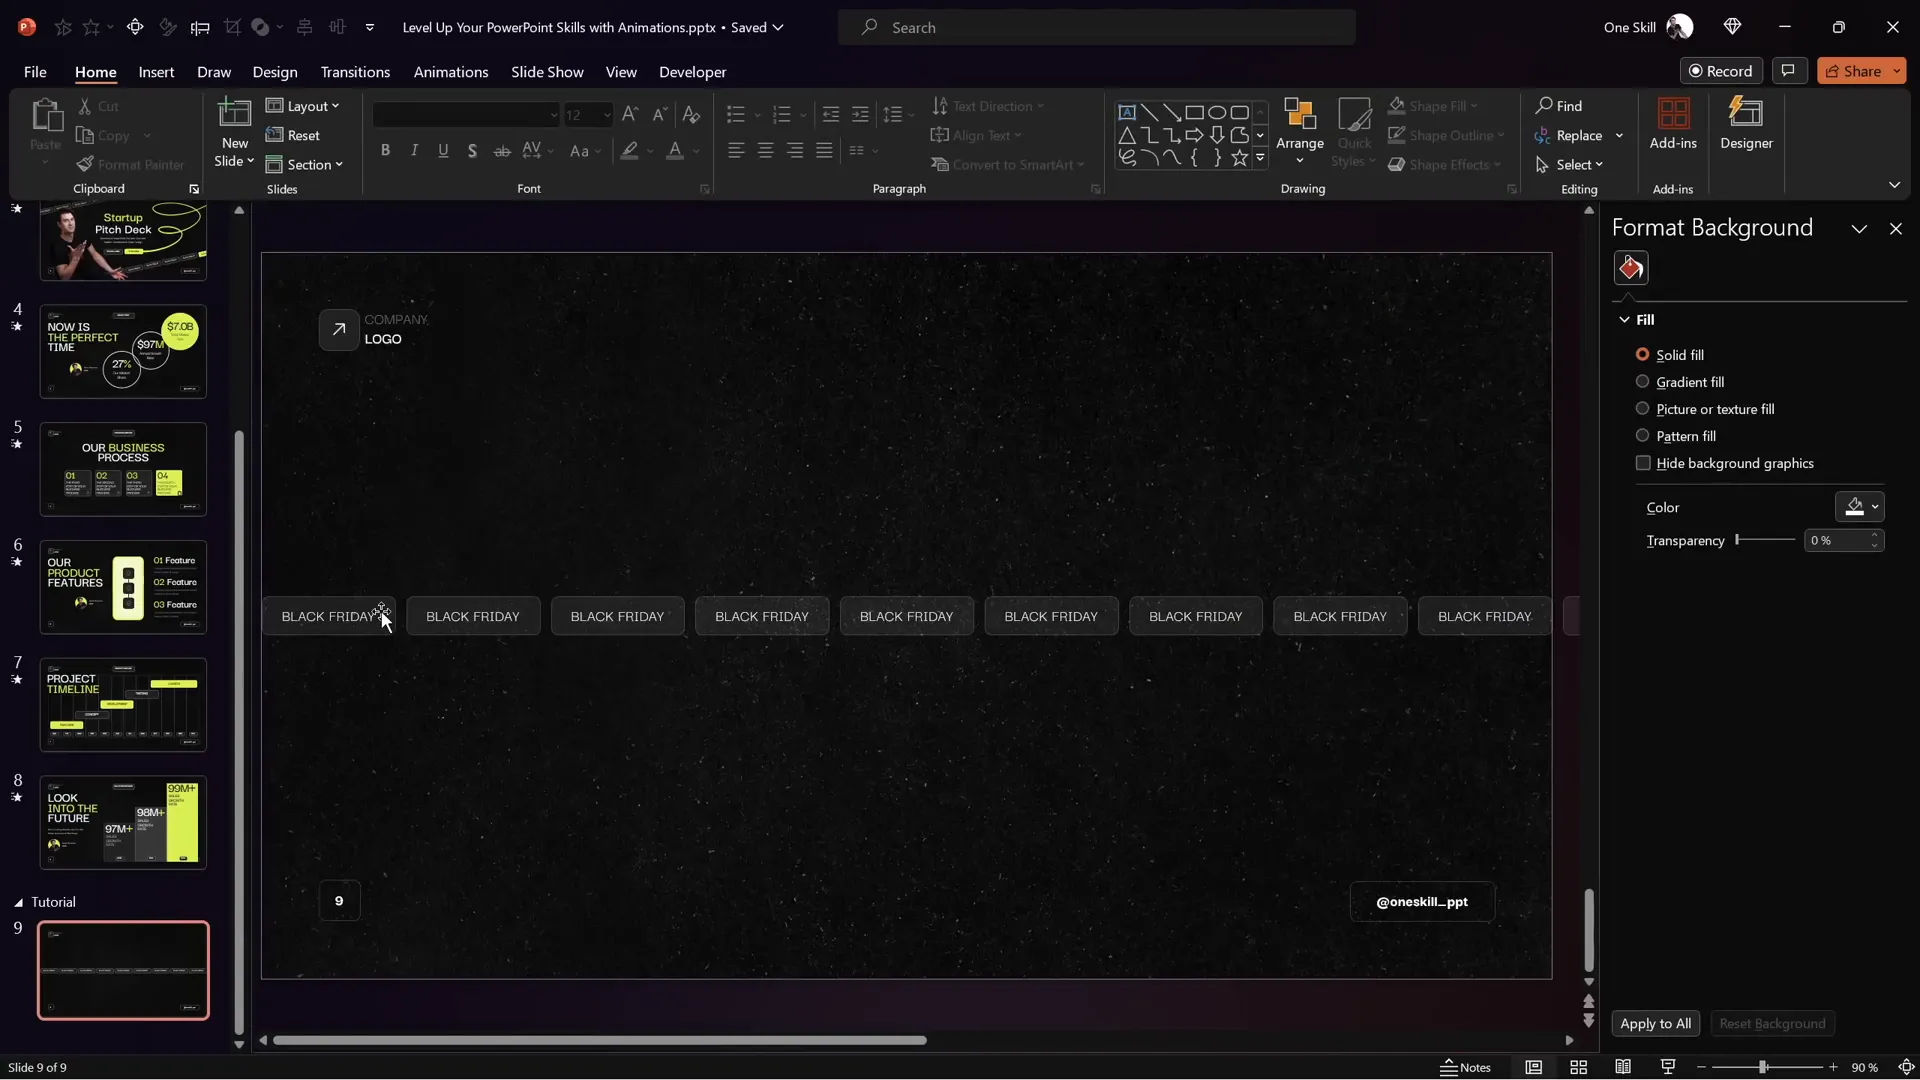Open the Slide Show tab
The image size is (1920, 1080).
pyautogui.click(x=547, y=72)
